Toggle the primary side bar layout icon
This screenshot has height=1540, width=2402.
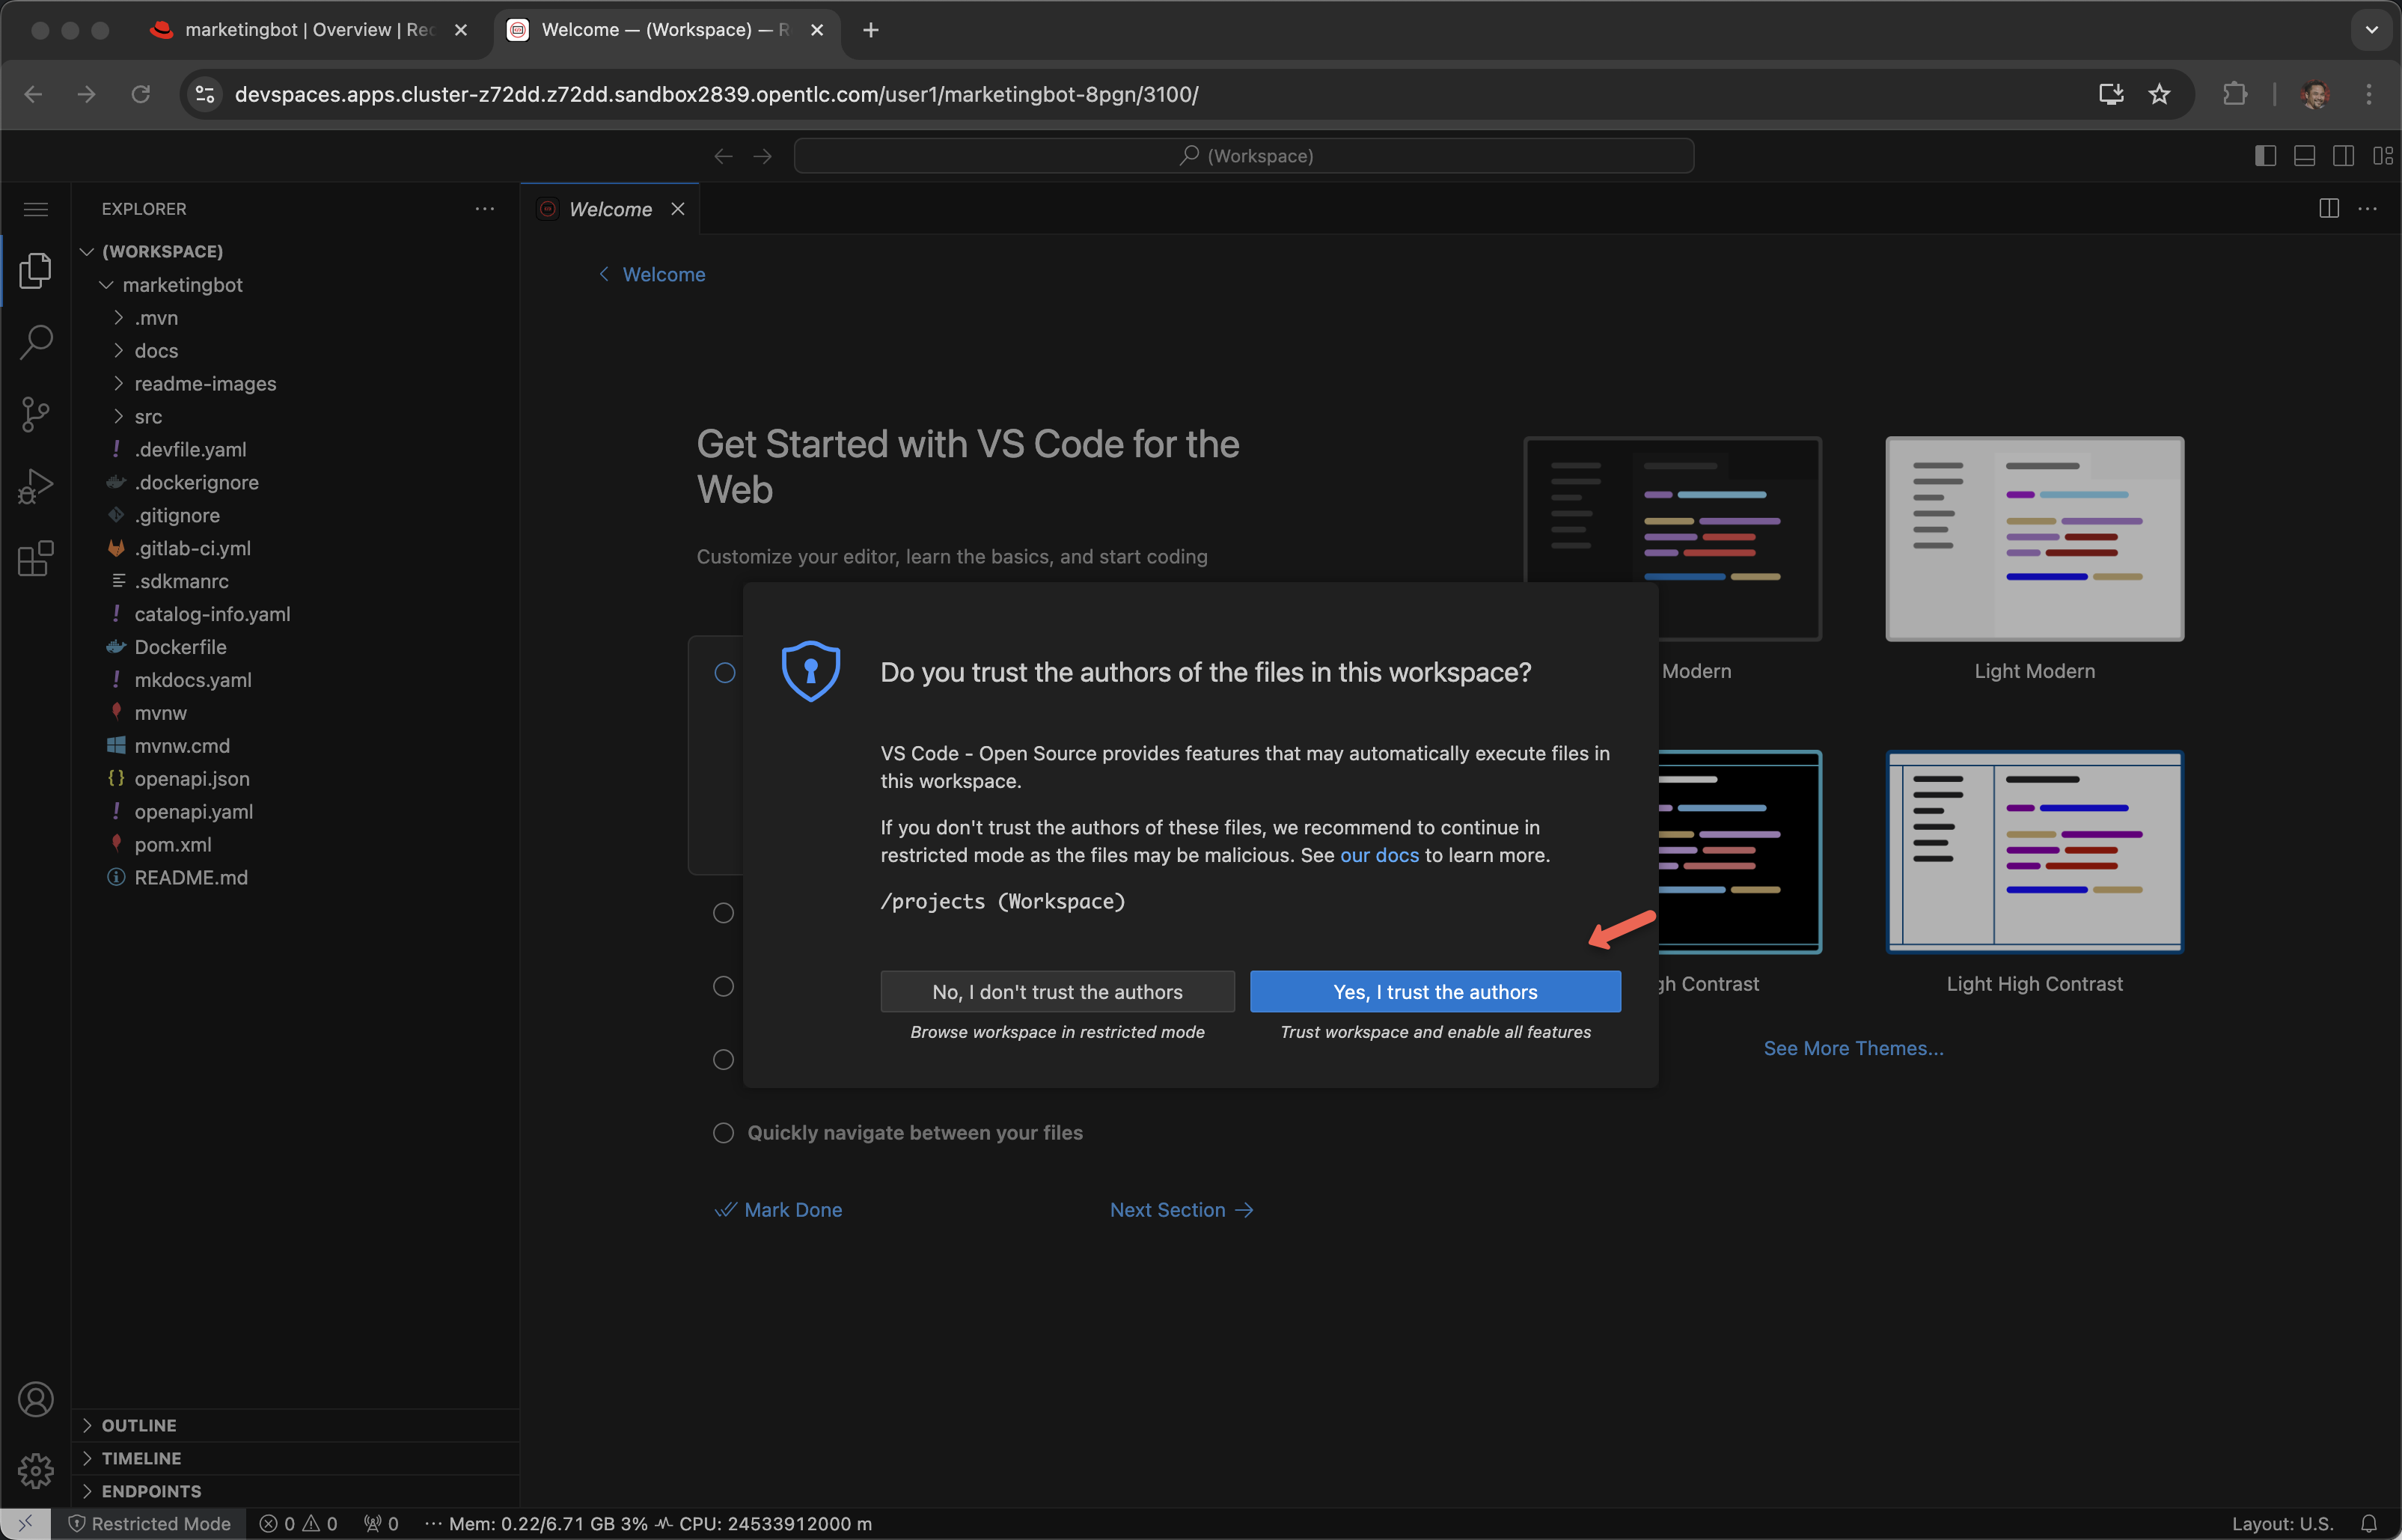[x=2265, y=156]
